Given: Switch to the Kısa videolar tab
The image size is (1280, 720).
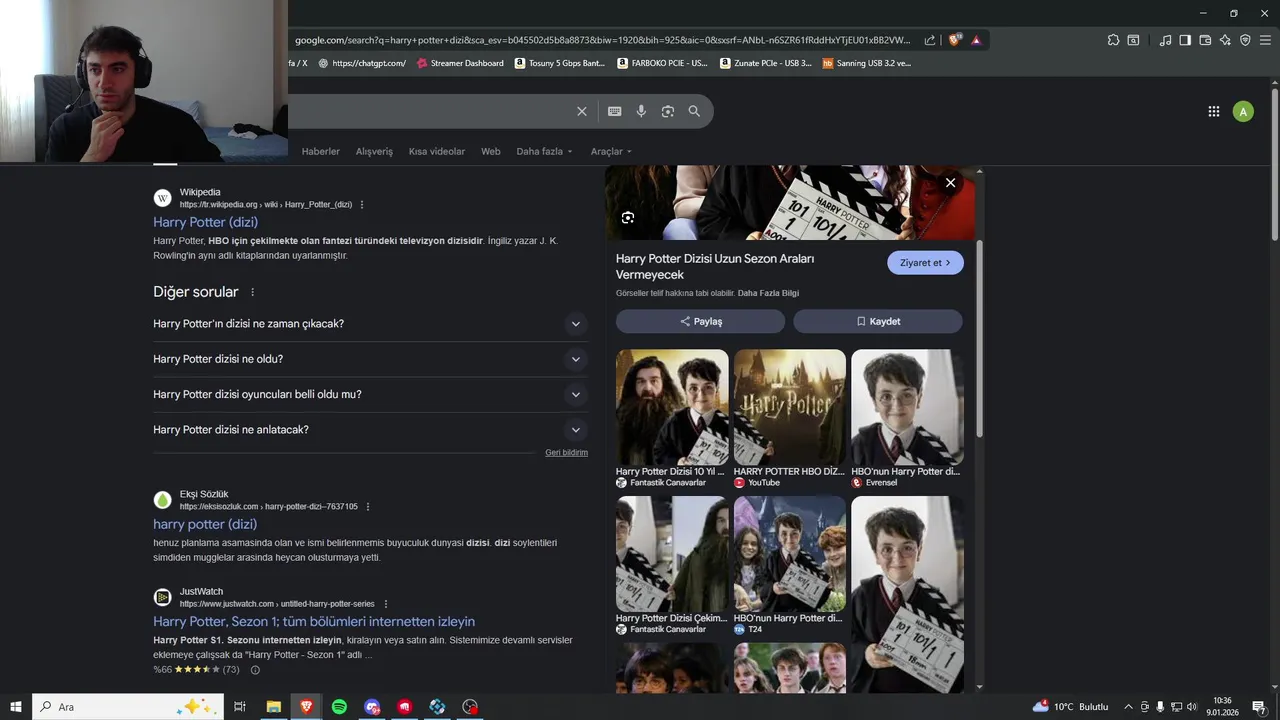Looking at the screenshot, I should [x=437, y=152].
